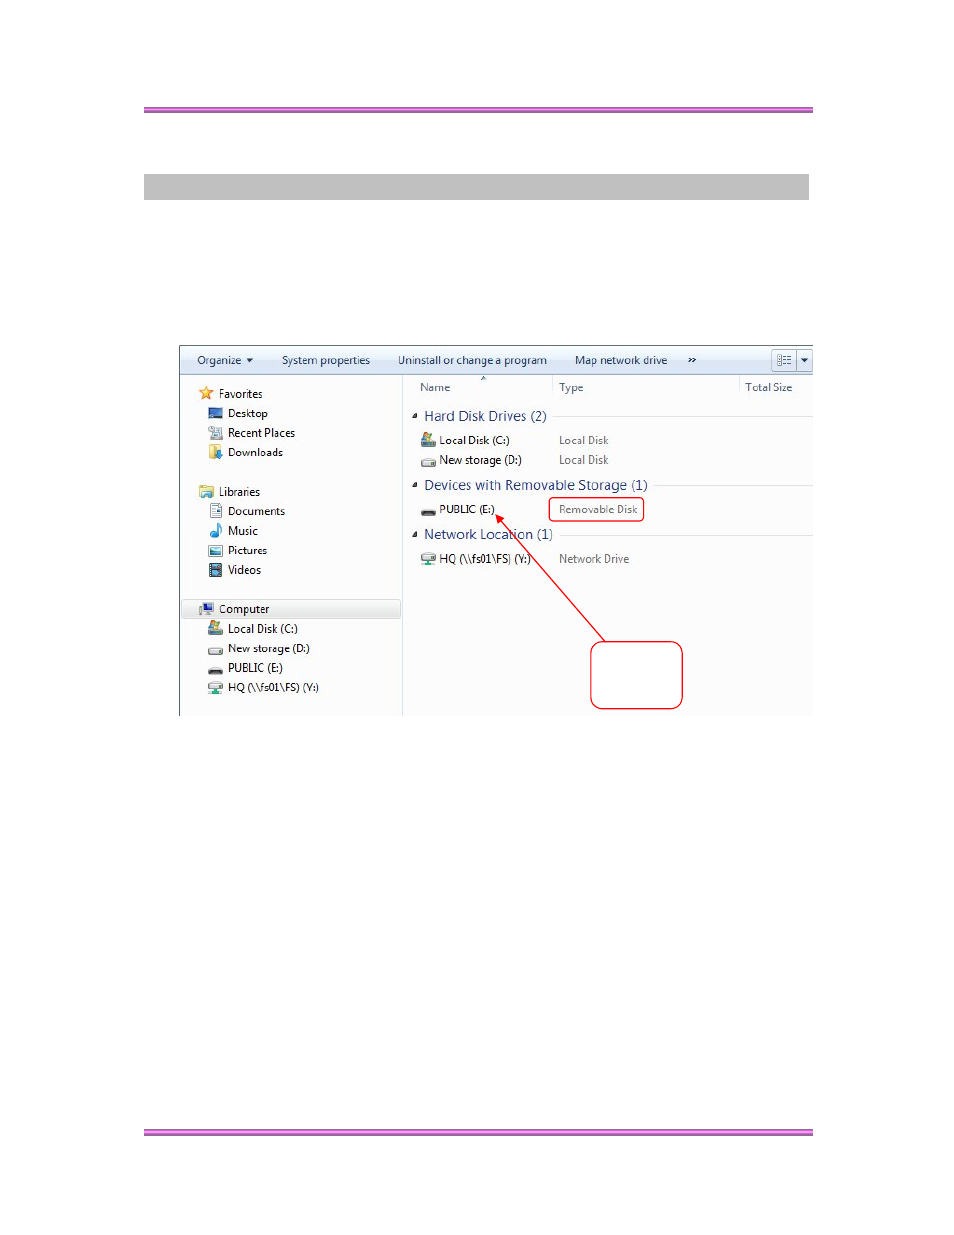The image size is (954, 1235).
Task: Click PUBLIC (E:) drive icon in file list
Action: 428,511
